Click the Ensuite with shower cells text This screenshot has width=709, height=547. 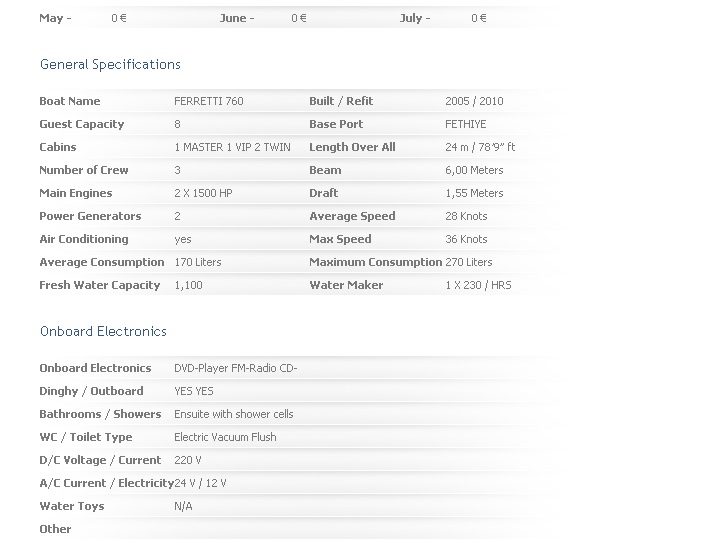coord(234,414)
